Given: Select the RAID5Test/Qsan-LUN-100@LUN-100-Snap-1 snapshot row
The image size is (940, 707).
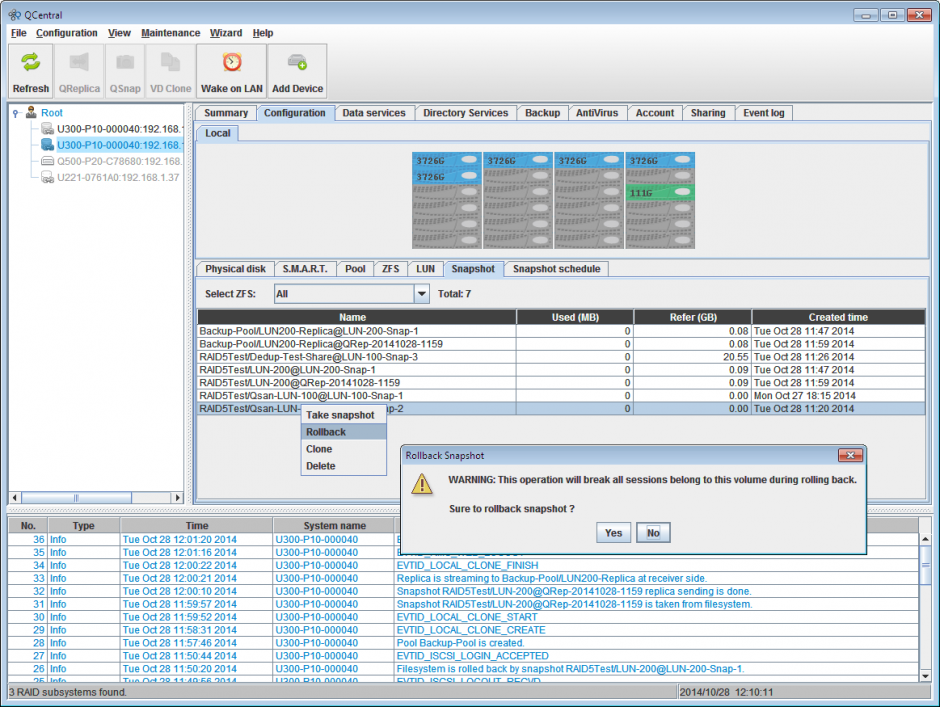Looking at the screenshot, I should (x=561, y=396).
